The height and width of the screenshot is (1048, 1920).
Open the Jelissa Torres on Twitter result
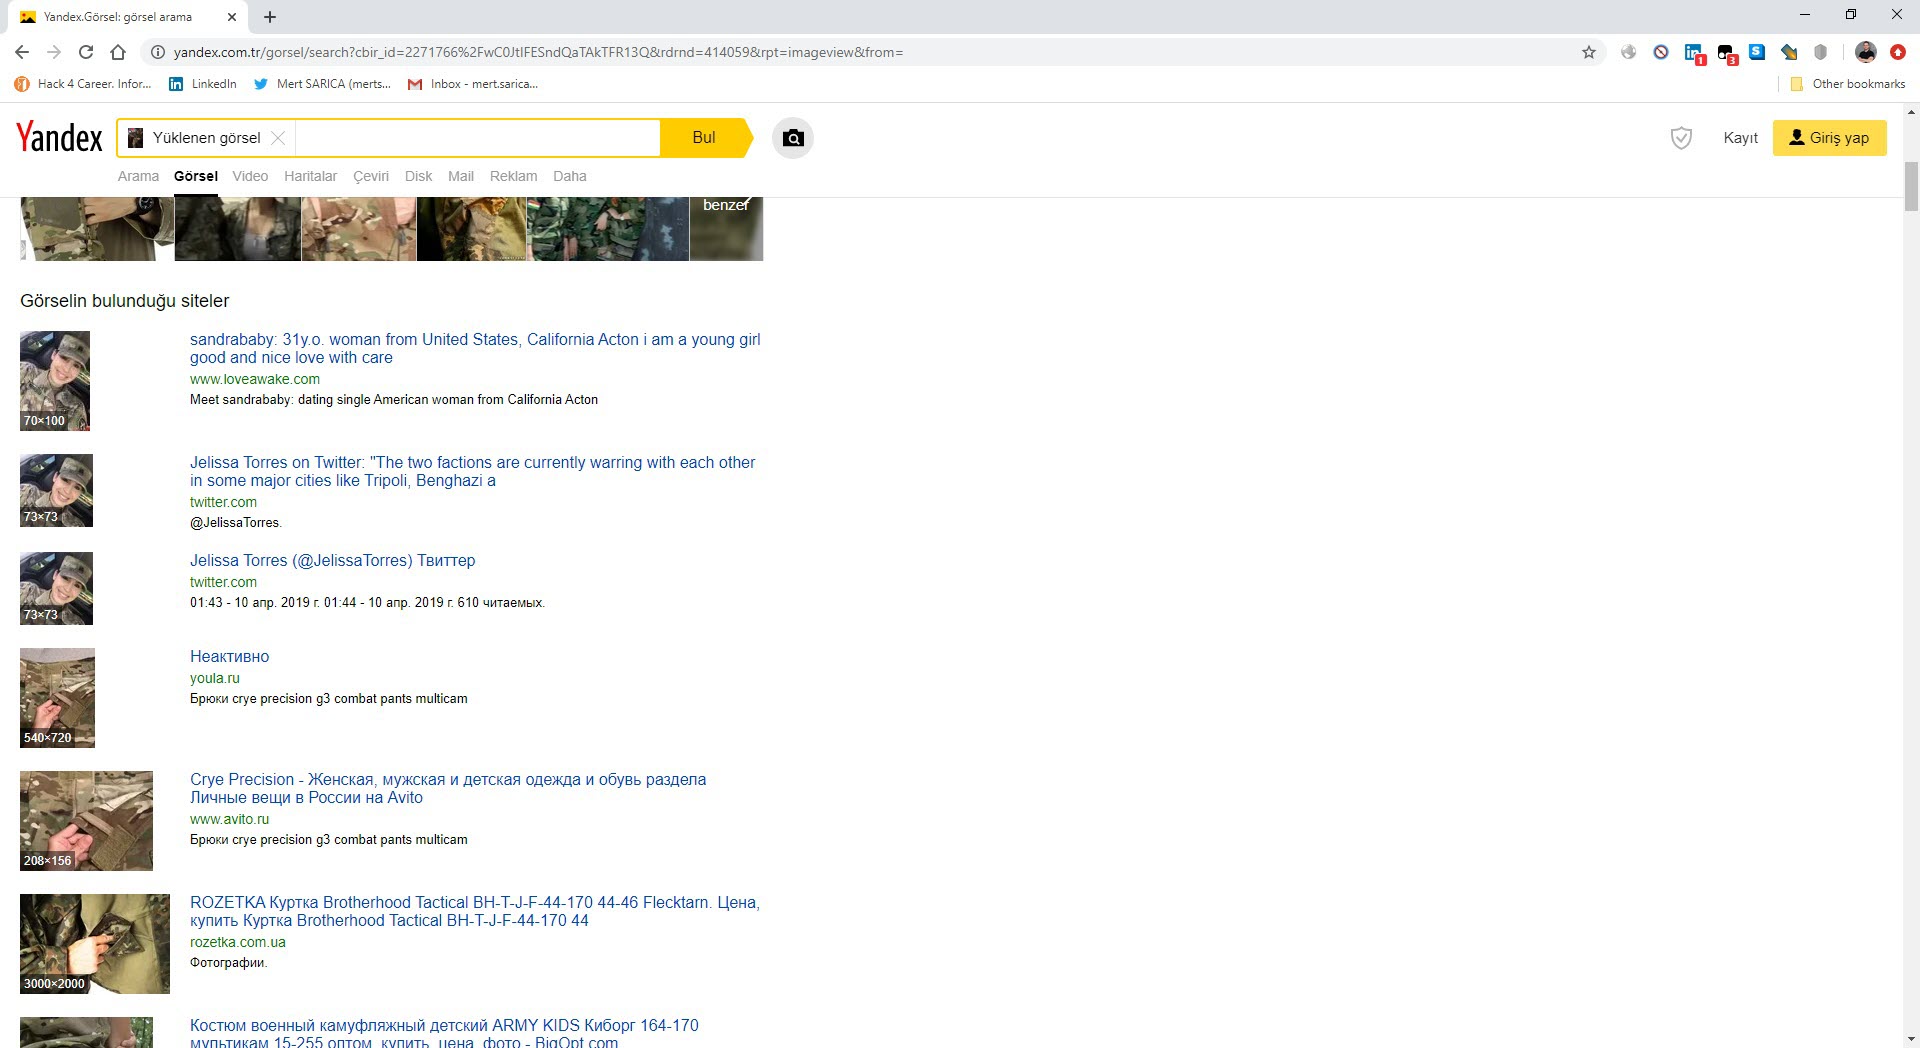click(x=473, y=471)
